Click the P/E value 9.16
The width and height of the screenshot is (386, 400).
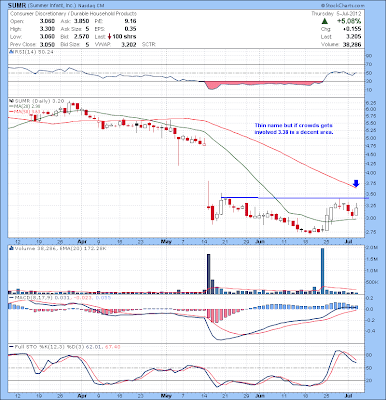(x=130, y=21)
